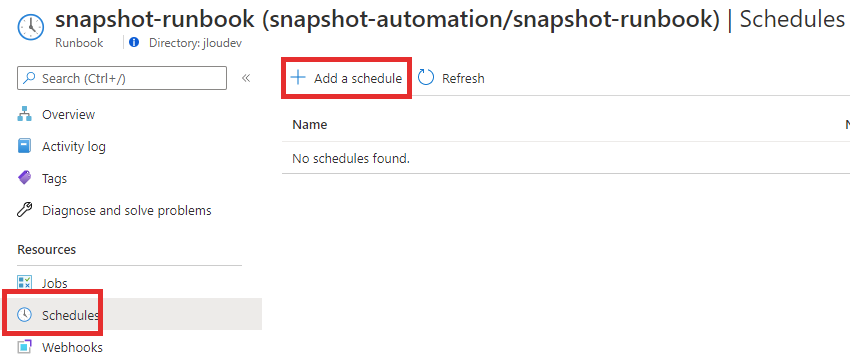Click the purple Tags icon
Viewport: 850px width, 360px height.
(25, 178)
